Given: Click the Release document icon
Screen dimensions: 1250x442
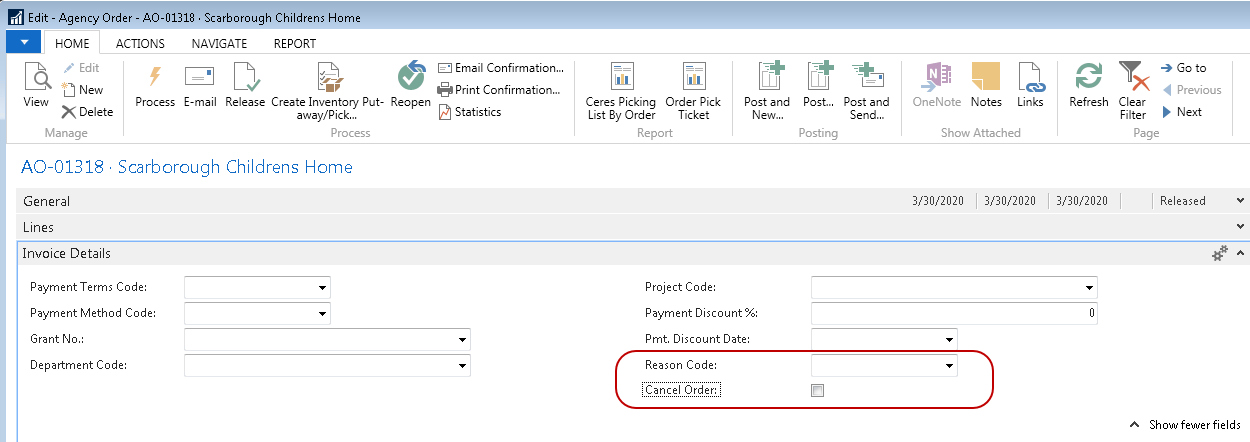Looking at the screenshot, I should coord(245,78).
